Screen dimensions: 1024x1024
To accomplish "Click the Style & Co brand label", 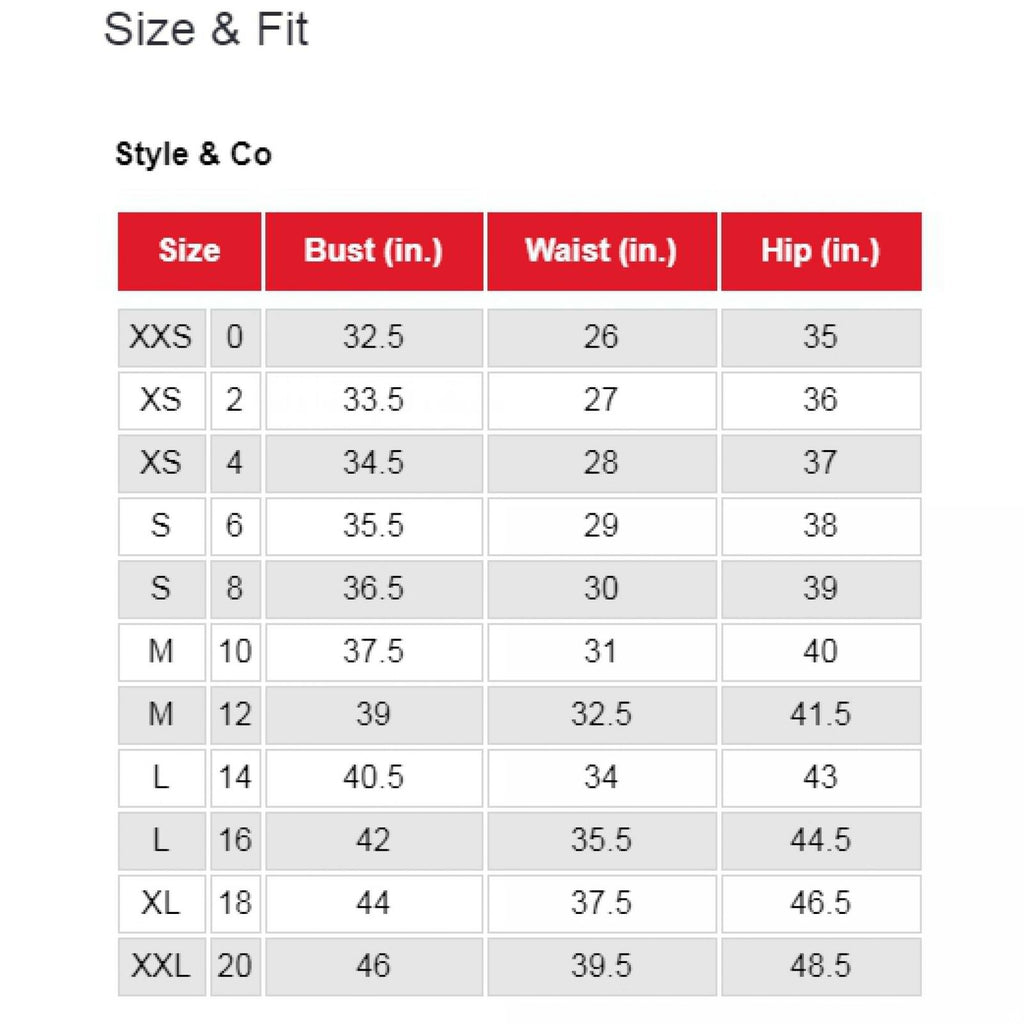I will [x=193, y=155].
